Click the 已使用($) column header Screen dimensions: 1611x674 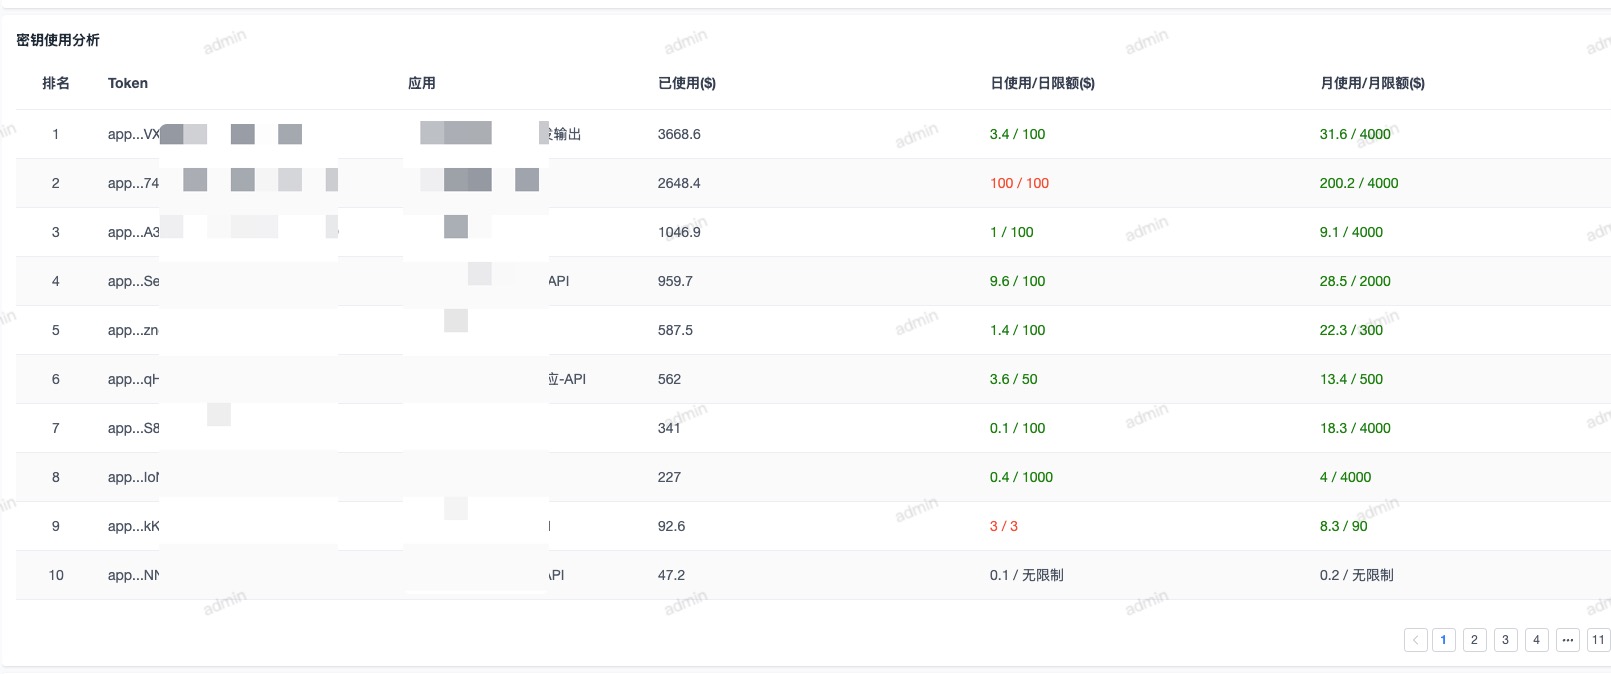(x=687, y=83)
